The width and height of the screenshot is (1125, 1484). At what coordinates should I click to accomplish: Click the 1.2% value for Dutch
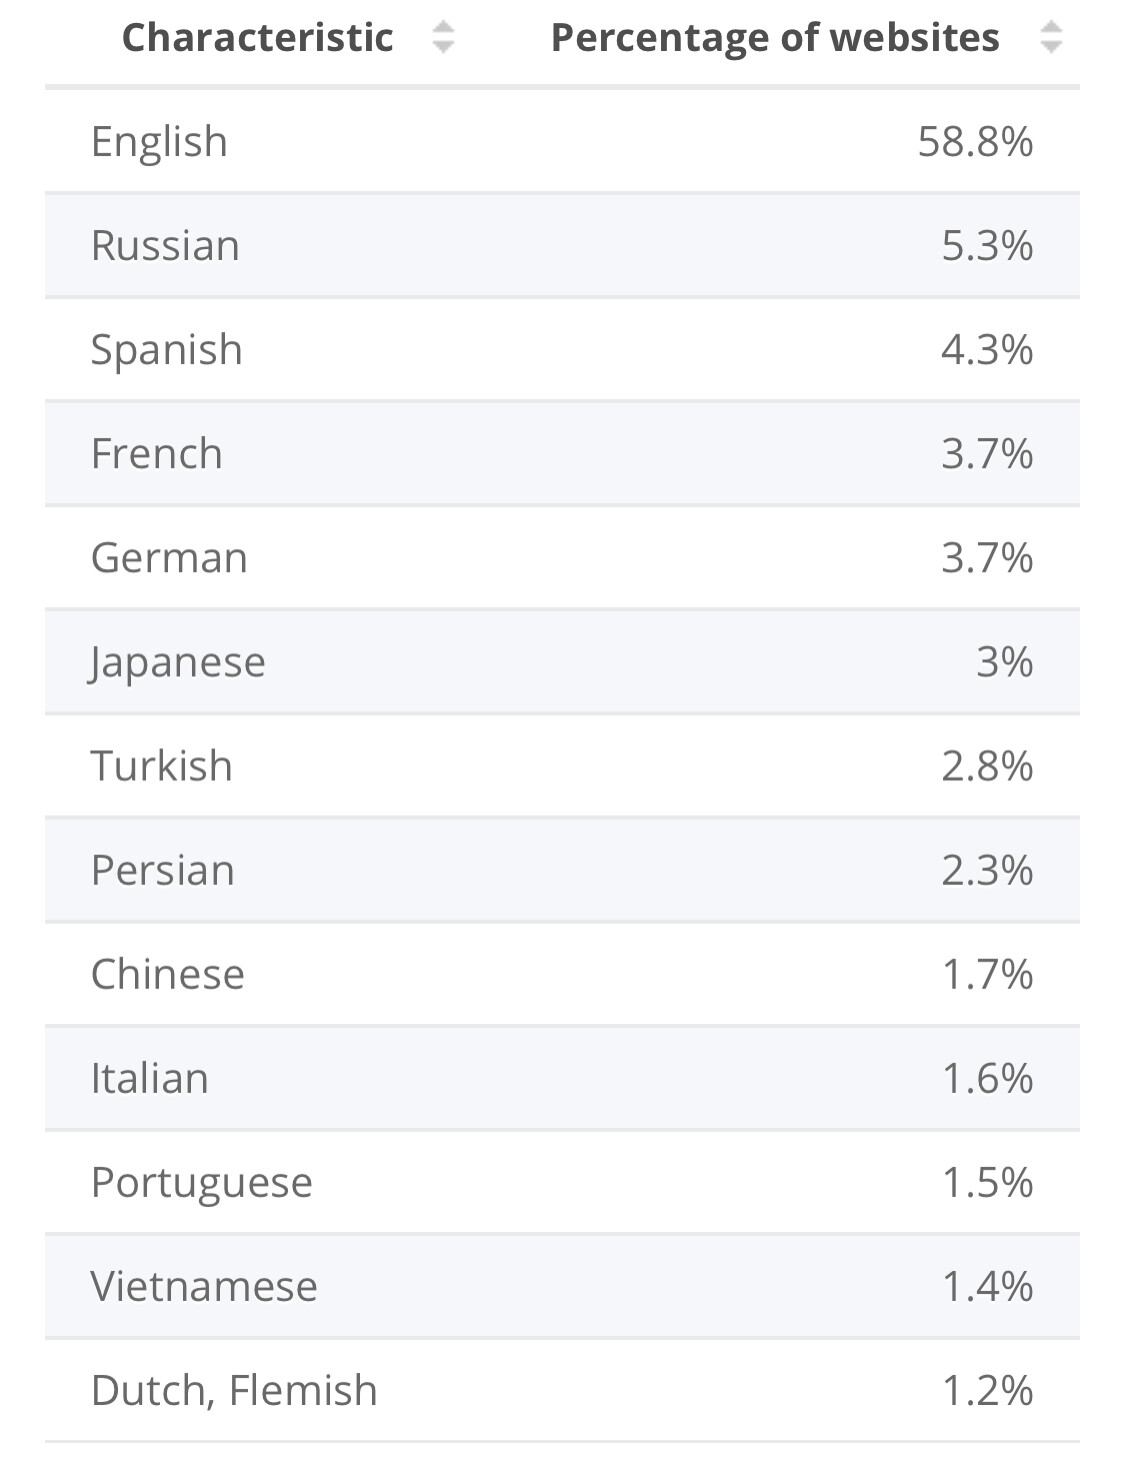(x=987, y=1390)
